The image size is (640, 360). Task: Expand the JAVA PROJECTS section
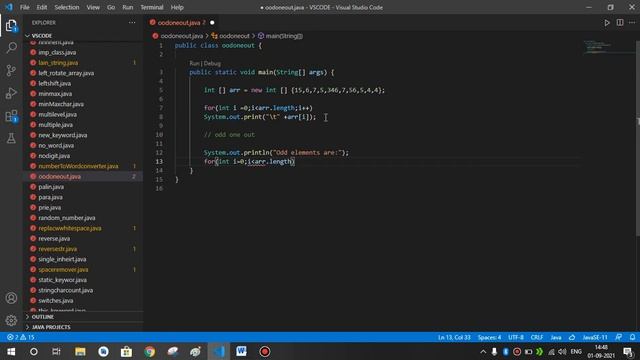pyautogui.click(x=51, y=327)
